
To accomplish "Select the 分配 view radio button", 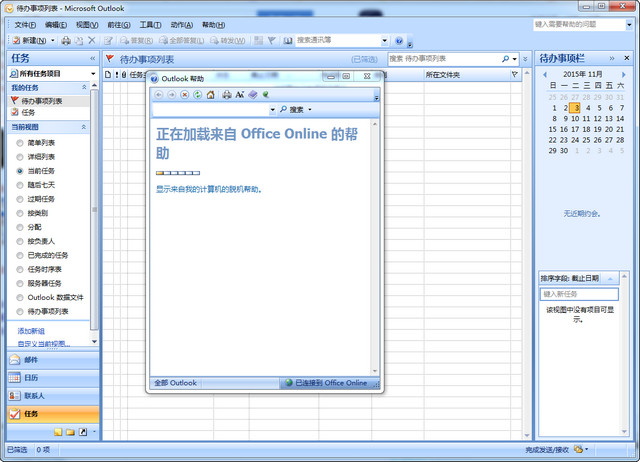I will (x=20, y=227).
